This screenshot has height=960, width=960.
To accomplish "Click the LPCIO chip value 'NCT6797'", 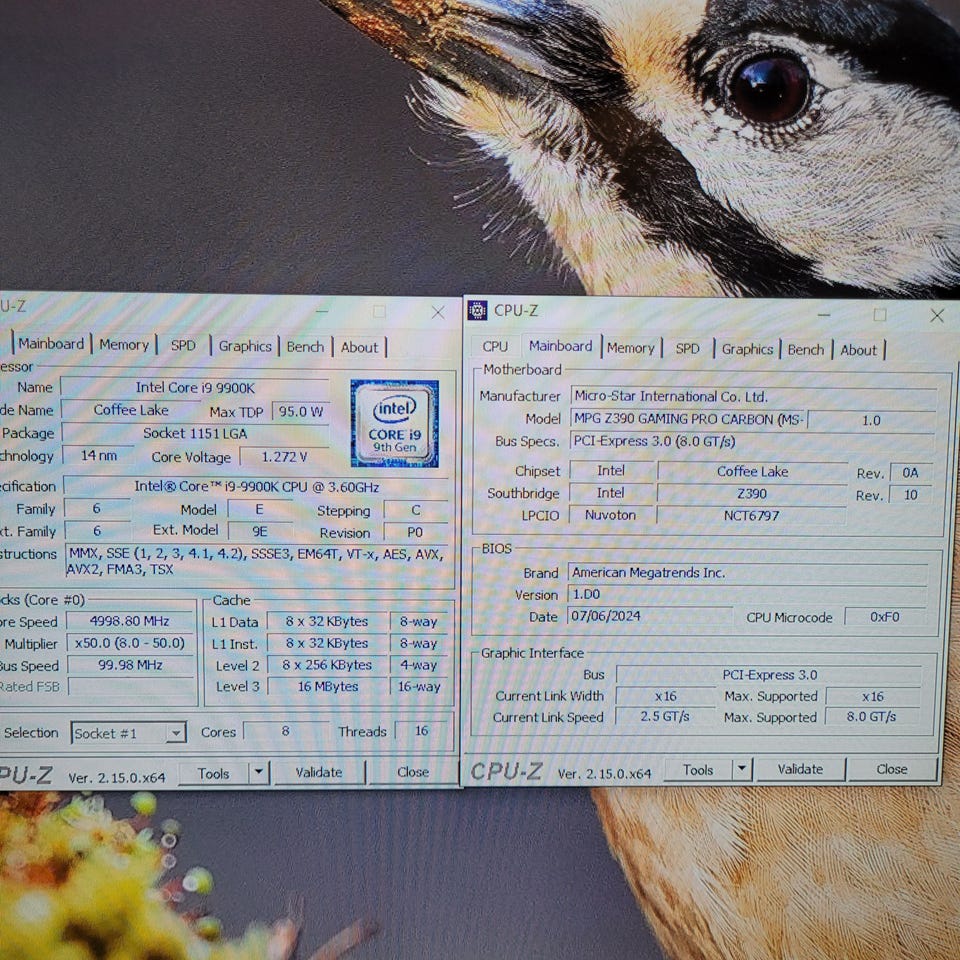I will click(x=752, y=516).
